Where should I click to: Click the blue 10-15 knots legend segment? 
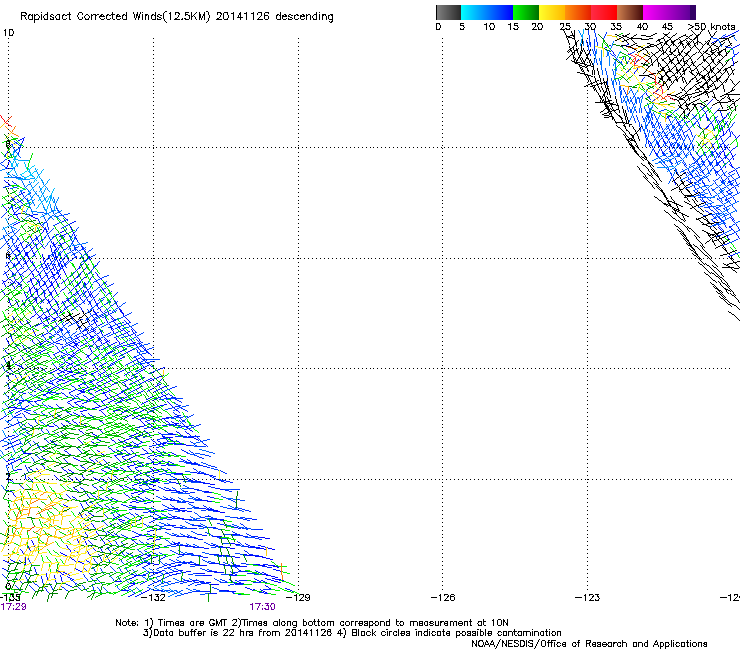(x=500, y=12)
